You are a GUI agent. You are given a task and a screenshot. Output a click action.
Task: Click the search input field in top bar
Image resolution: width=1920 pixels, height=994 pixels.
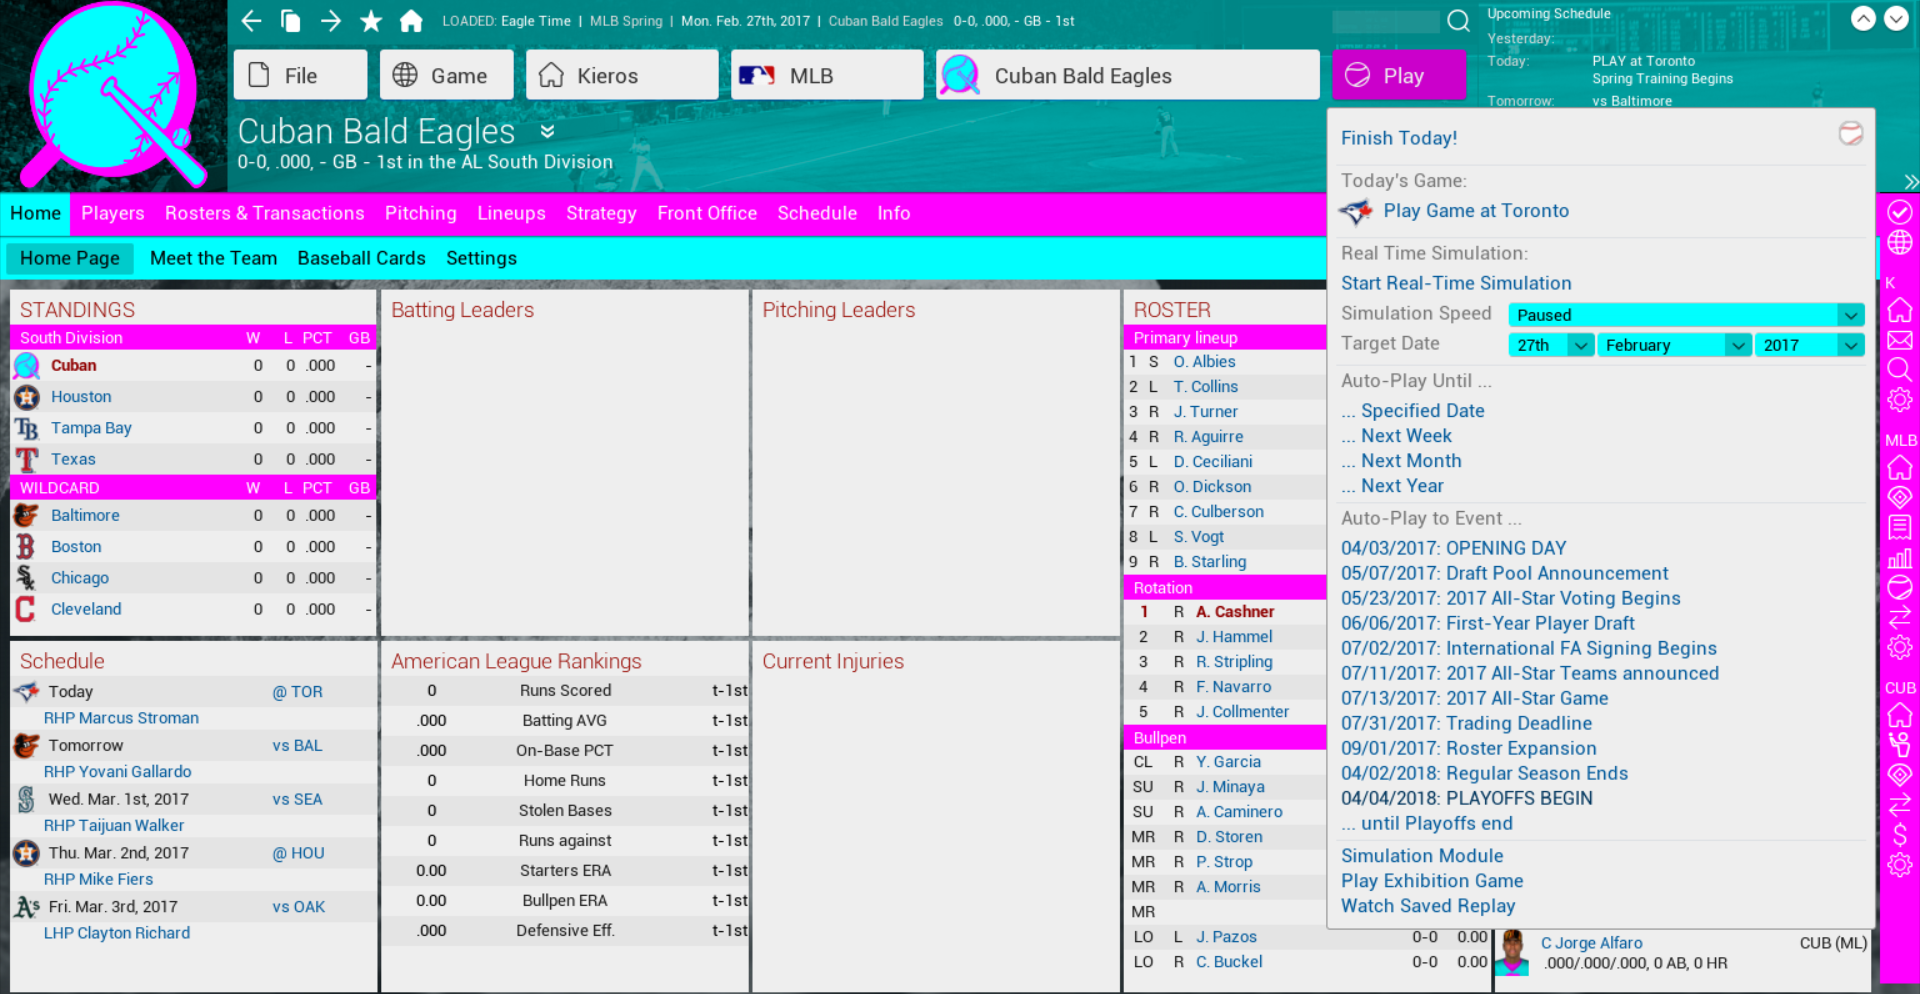[x=1386, y=21]
